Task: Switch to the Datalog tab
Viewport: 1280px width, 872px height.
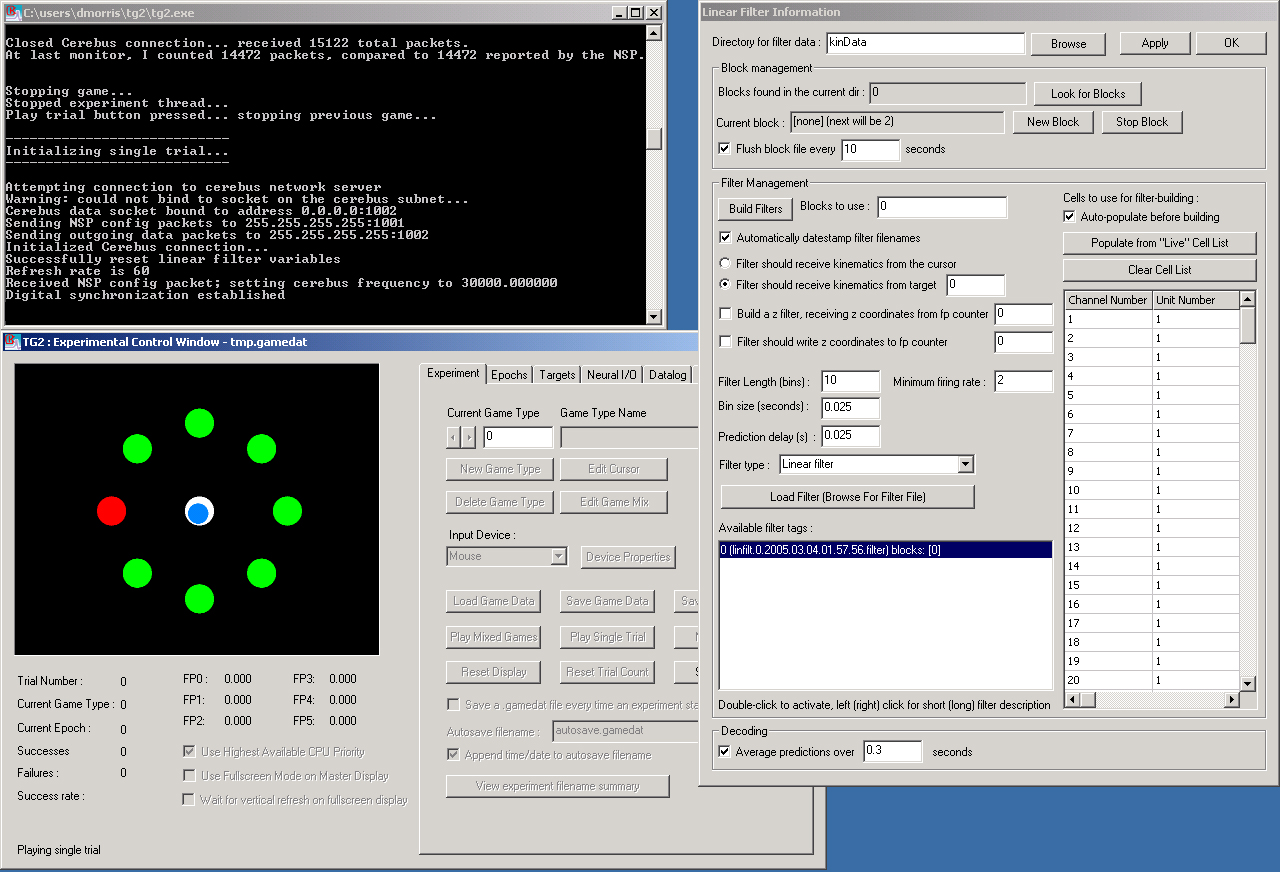Action: tap(667, 375)
